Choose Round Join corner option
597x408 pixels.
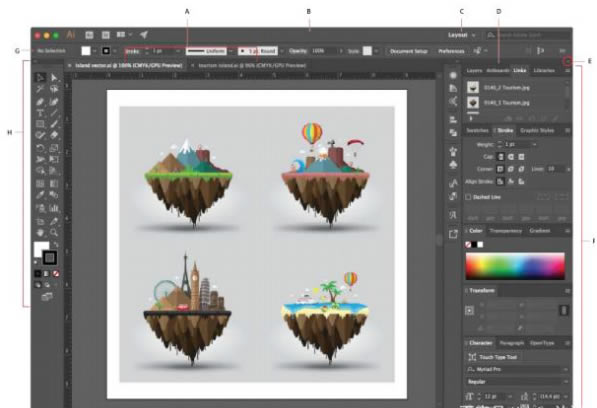pyautogui.click(x=511, y=169)
